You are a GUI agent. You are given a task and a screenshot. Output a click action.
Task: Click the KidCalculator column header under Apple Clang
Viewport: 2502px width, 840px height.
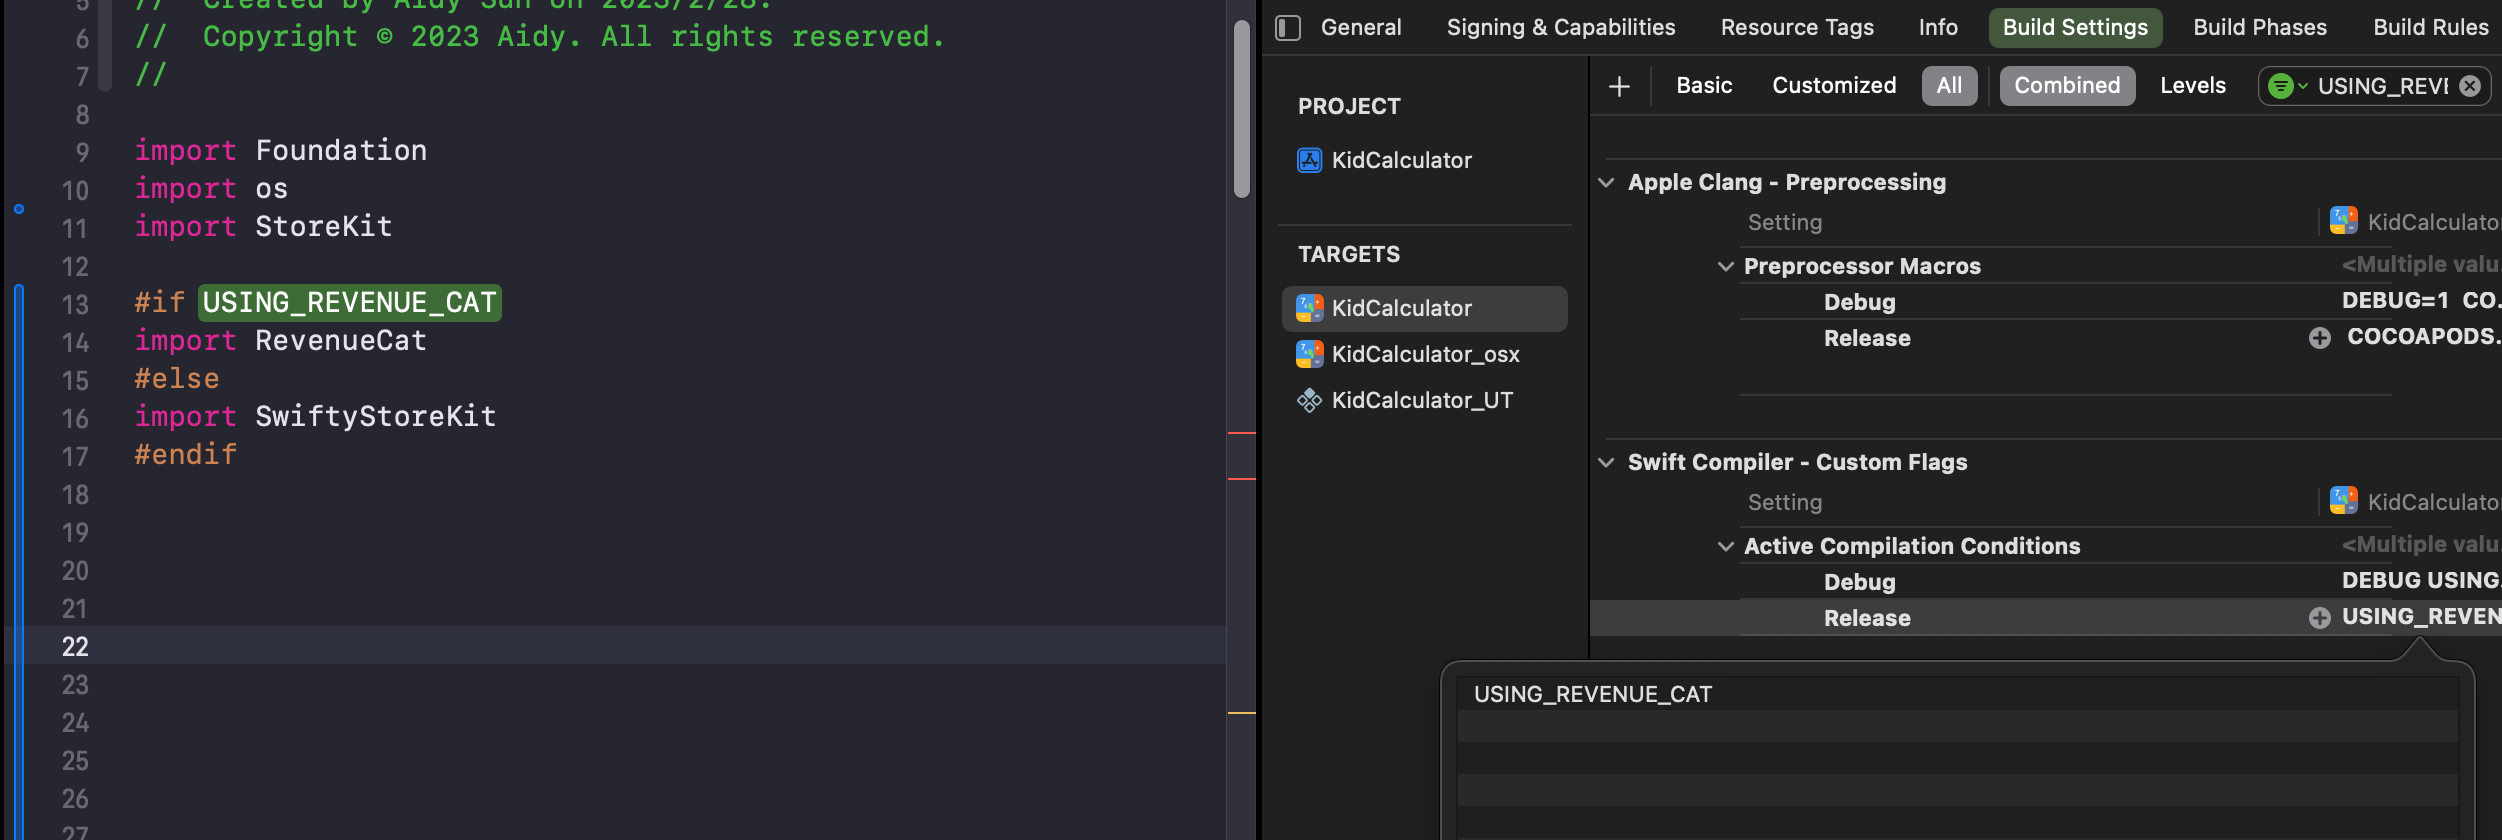click(x=2415, y=222)
